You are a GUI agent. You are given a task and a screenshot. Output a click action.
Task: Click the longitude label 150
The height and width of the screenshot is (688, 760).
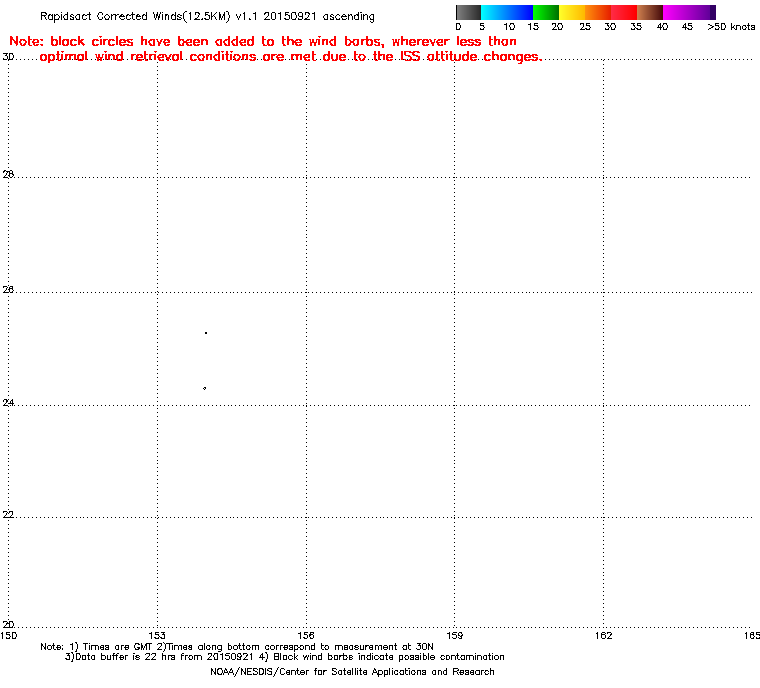pos(9,635)
